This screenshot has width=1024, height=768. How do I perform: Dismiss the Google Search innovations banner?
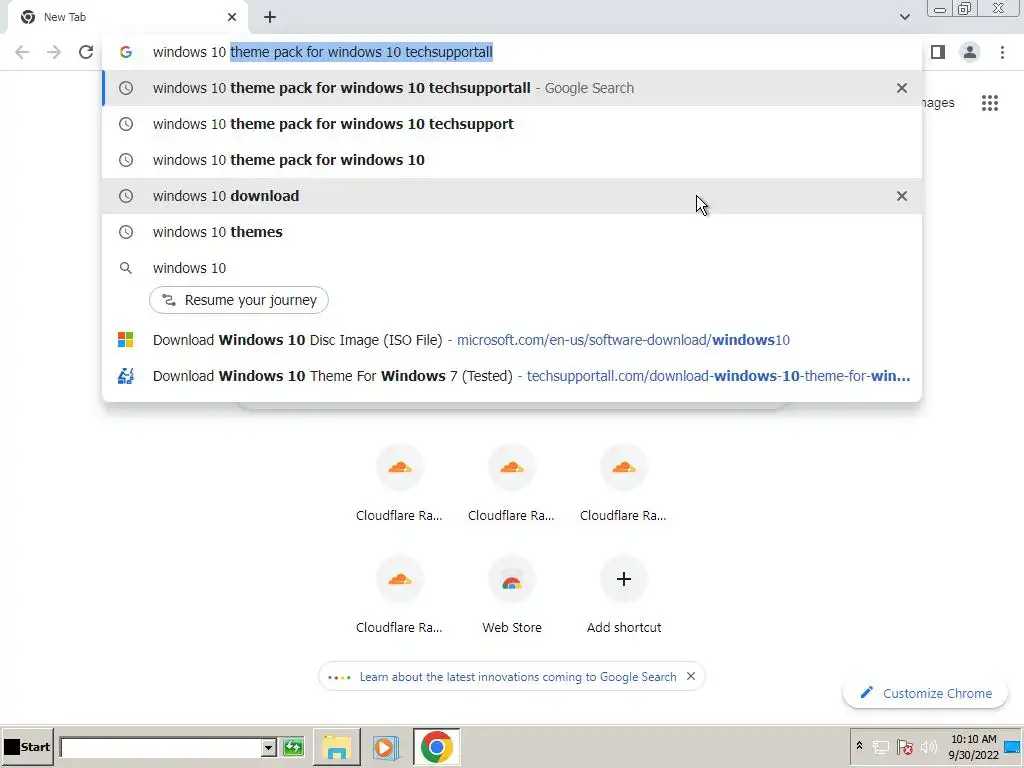pos(690,677)
